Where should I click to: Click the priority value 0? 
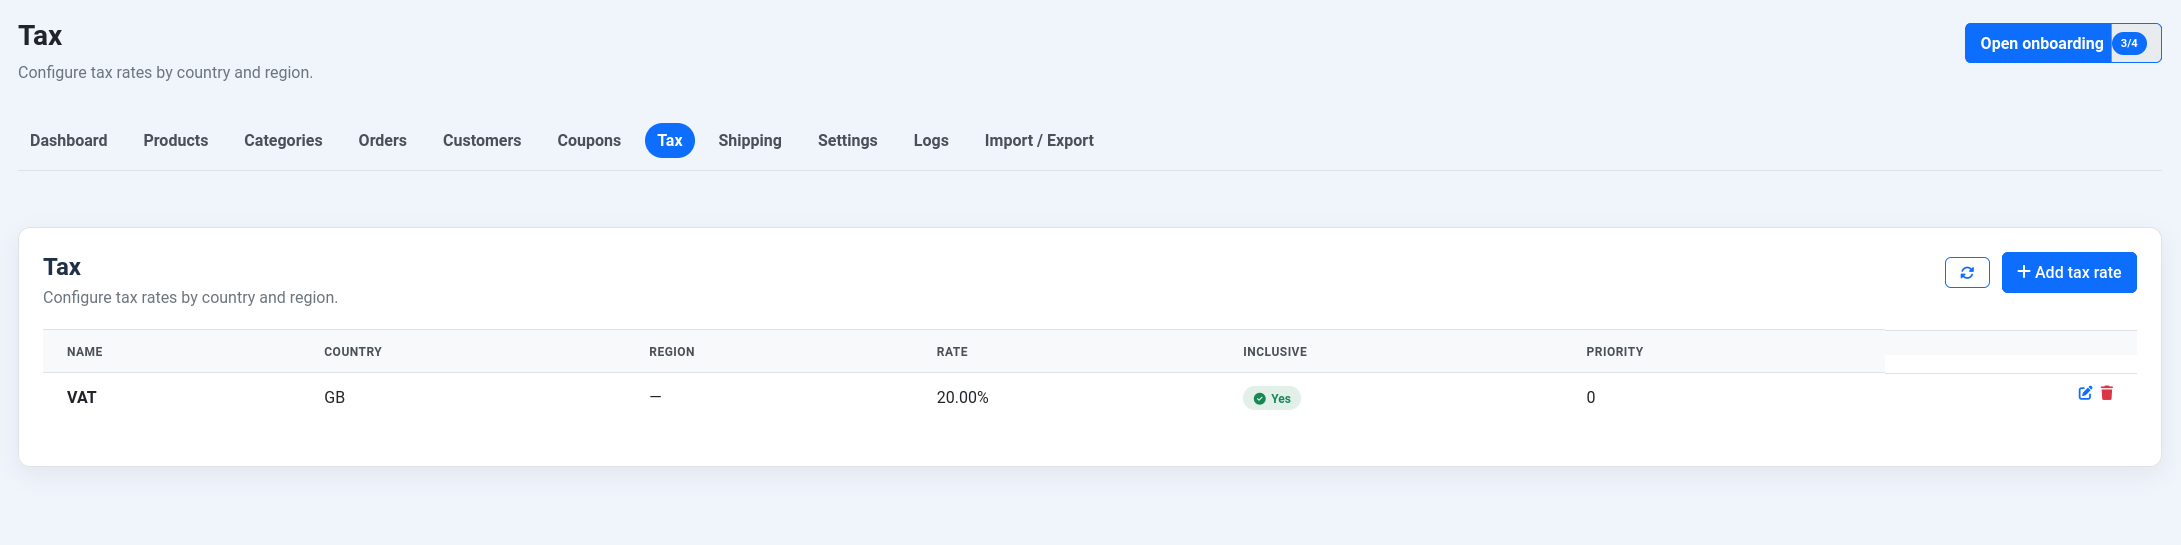pos(1591,398)
